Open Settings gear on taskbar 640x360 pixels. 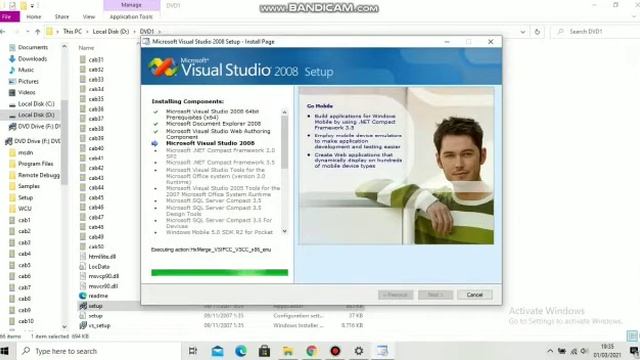point(359,351)
